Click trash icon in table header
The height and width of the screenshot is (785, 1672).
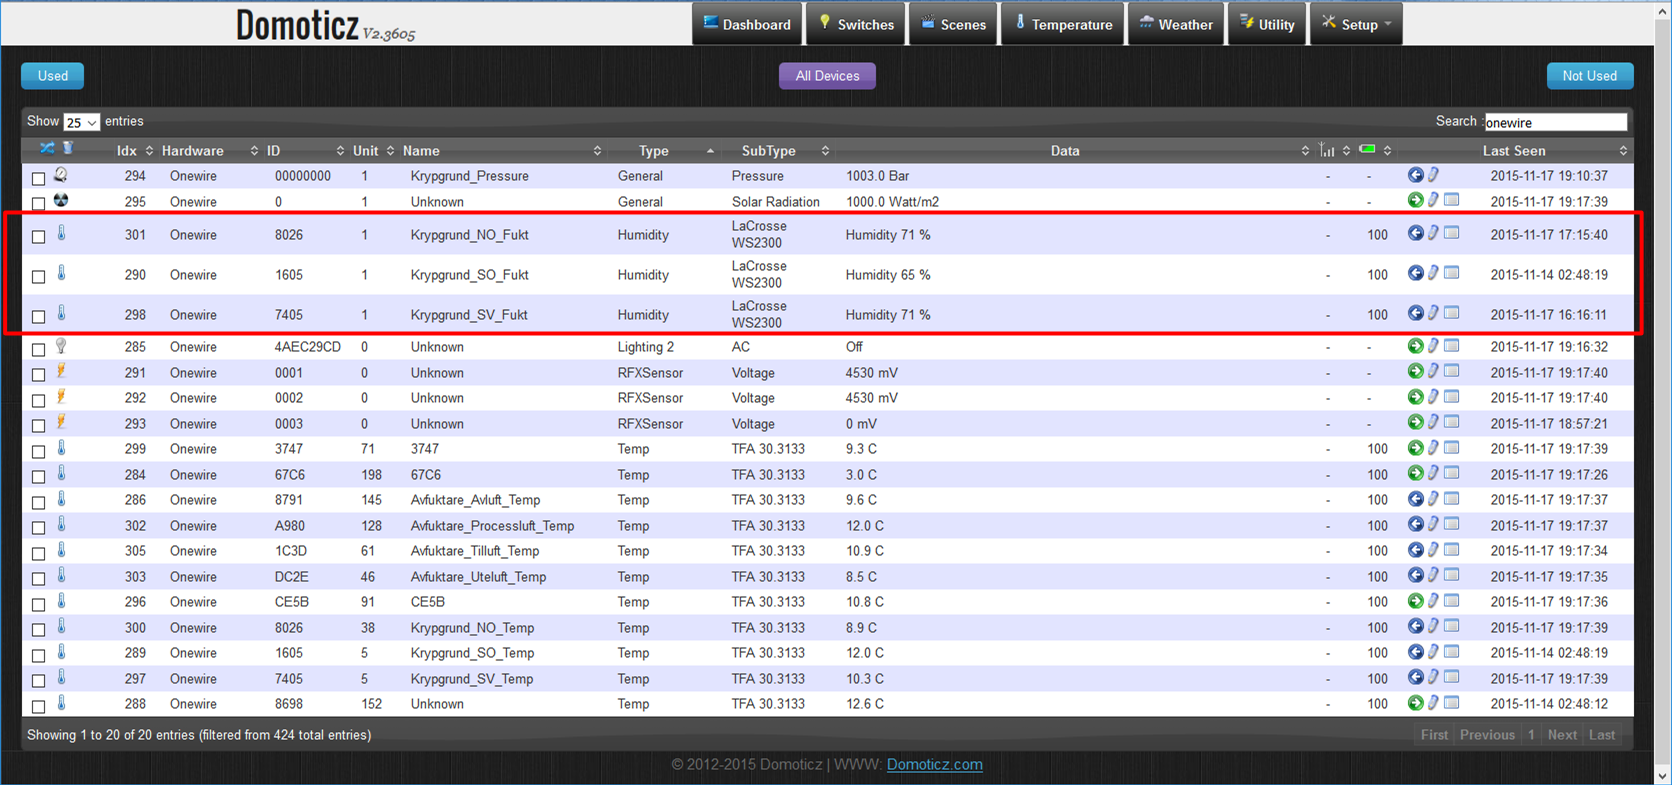pos(68,149)
